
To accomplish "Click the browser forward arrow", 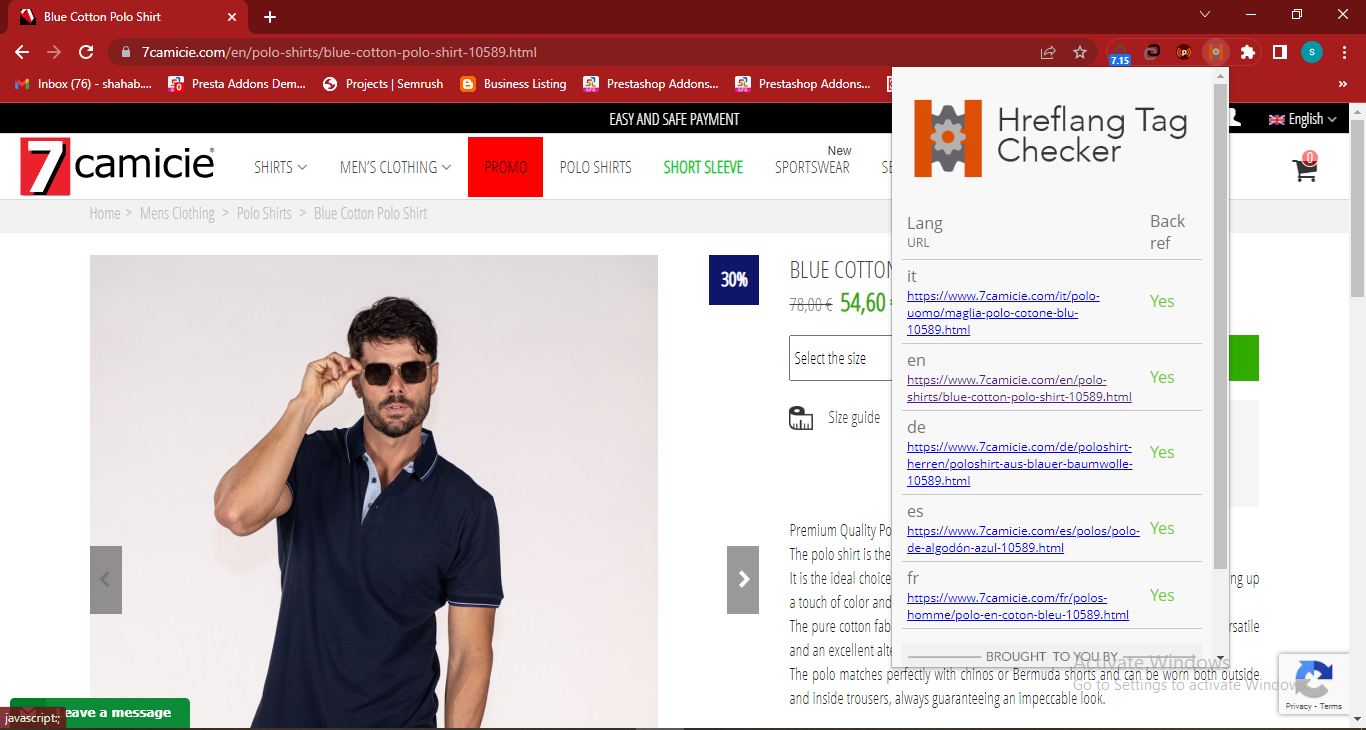I will [54, 52].
